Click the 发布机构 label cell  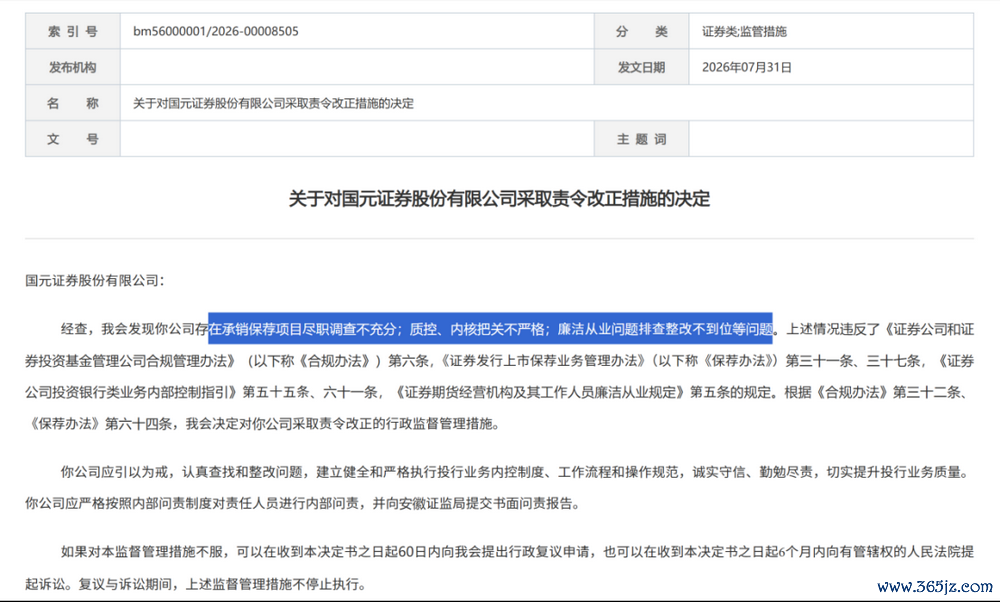(x=73, y=67)
